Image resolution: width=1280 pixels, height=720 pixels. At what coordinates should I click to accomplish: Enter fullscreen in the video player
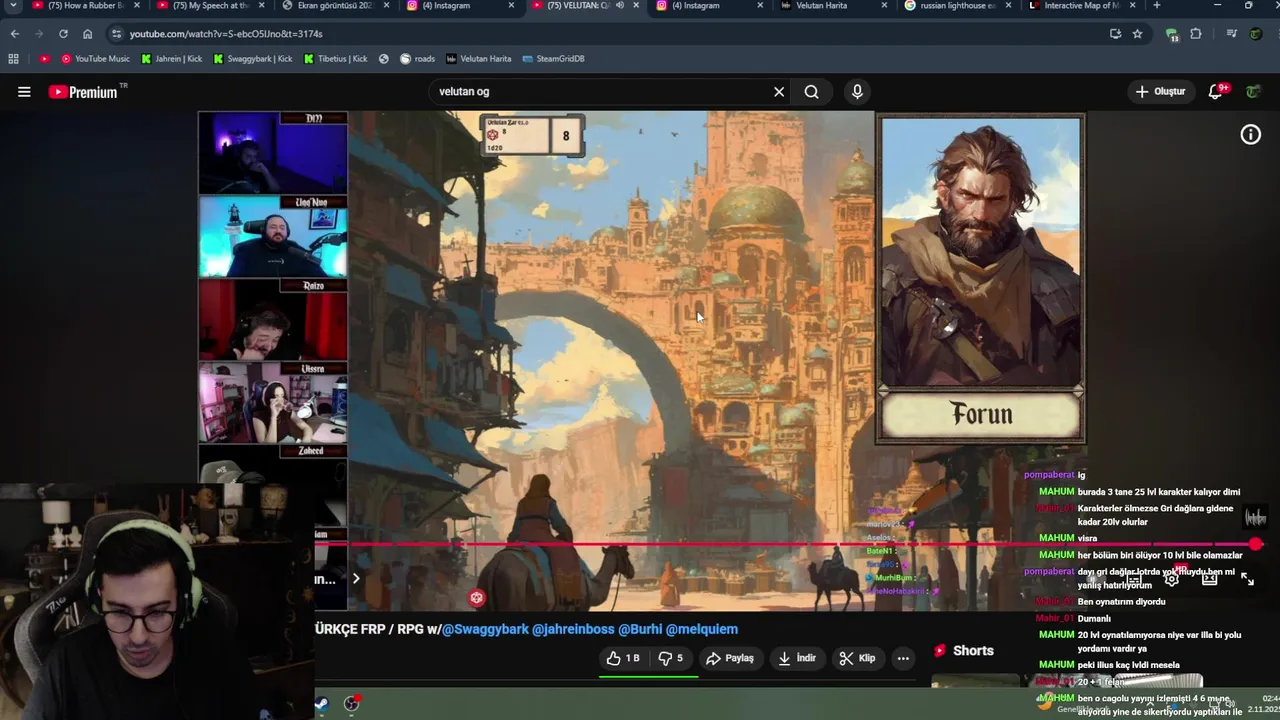pyautogui.click(x=1247, y=579)
